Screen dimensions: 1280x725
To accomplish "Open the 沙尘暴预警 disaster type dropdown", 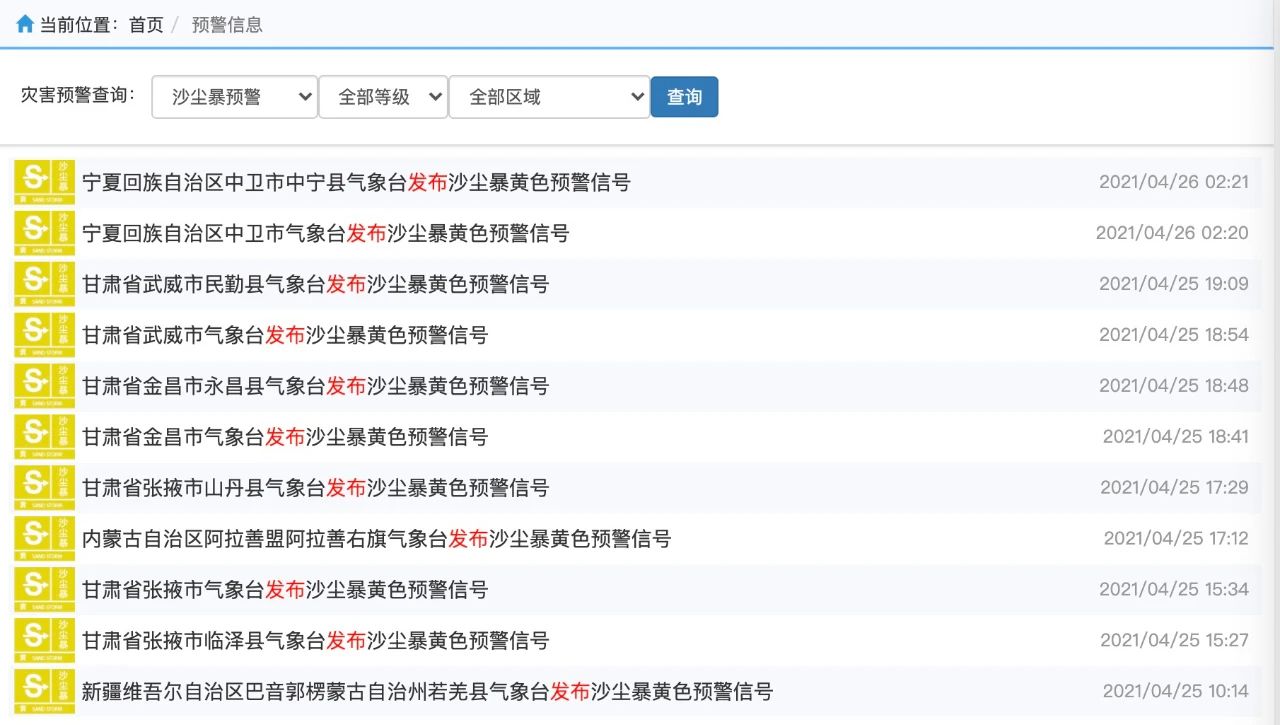I will [x=235, y=97].
